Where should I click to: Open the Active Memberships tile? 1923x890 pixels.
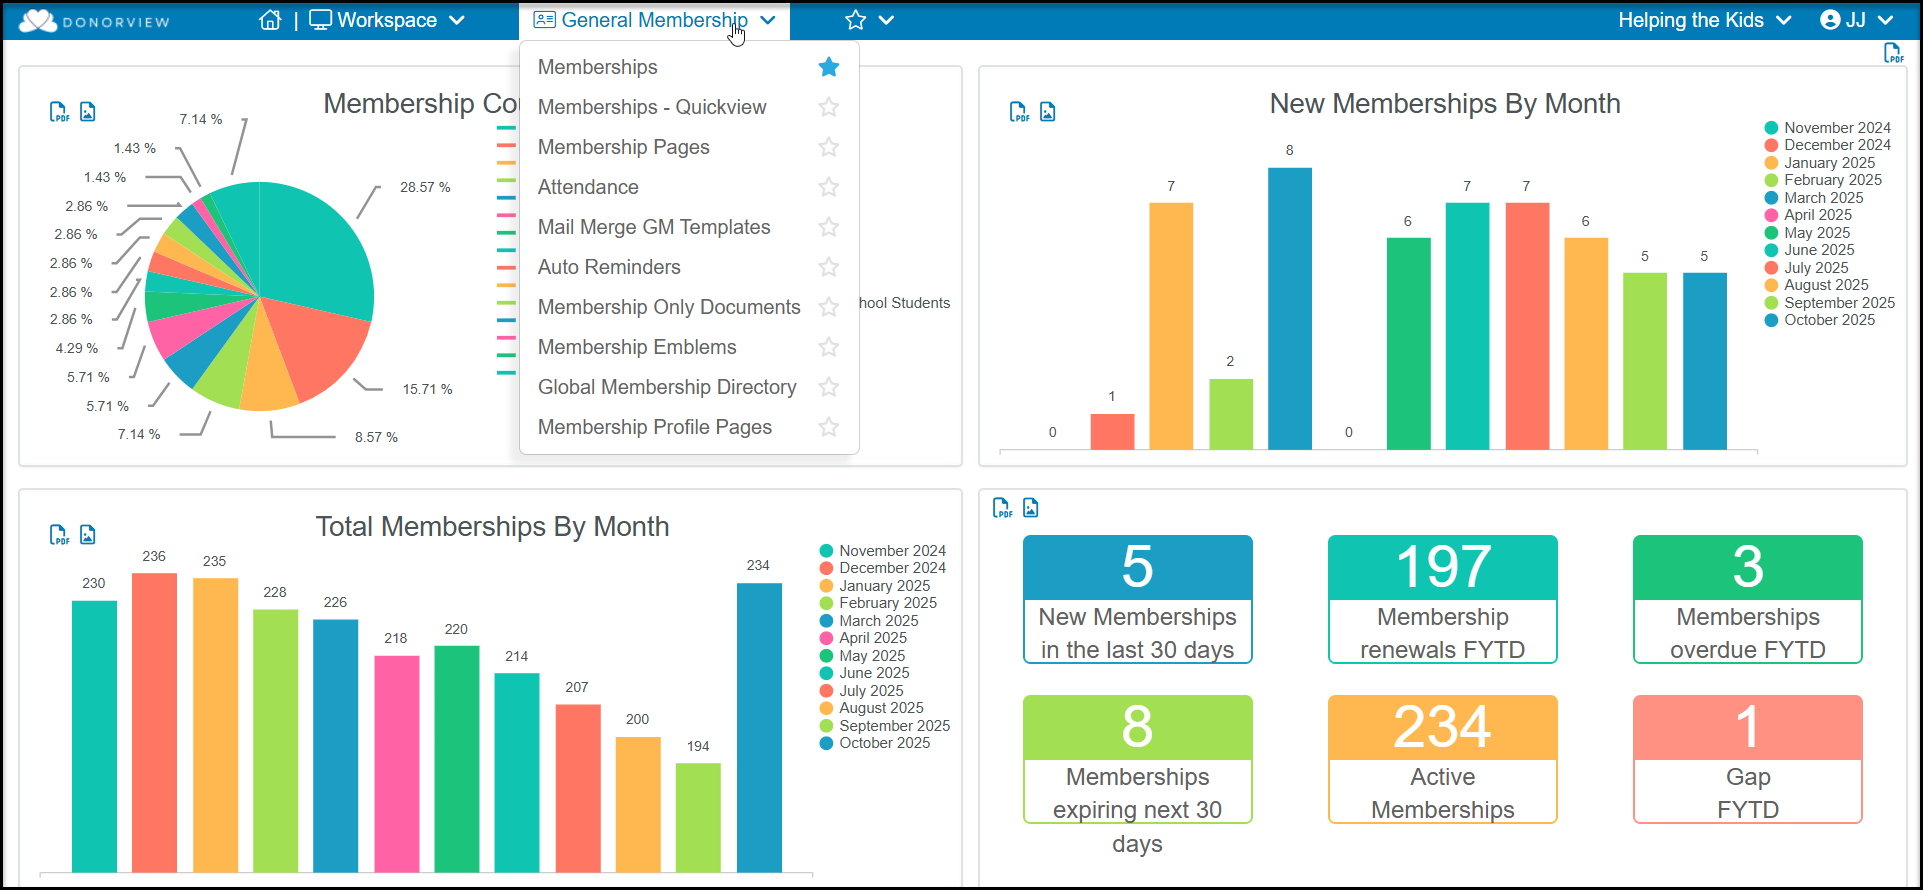[x=1442, y=759]
